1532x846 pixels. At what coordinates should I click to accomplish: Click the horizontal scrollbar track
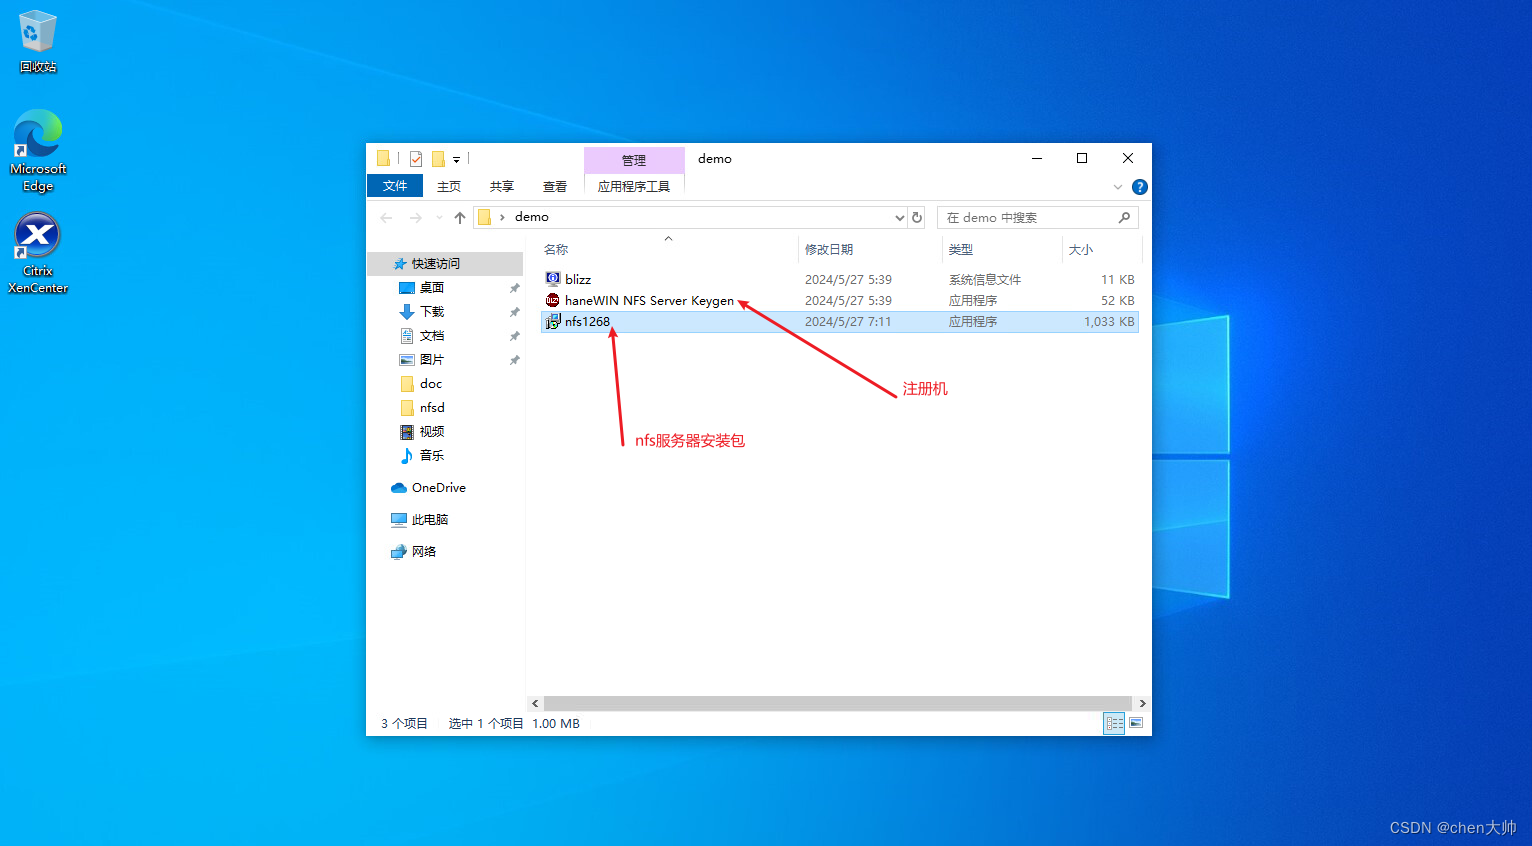point(838,703)
